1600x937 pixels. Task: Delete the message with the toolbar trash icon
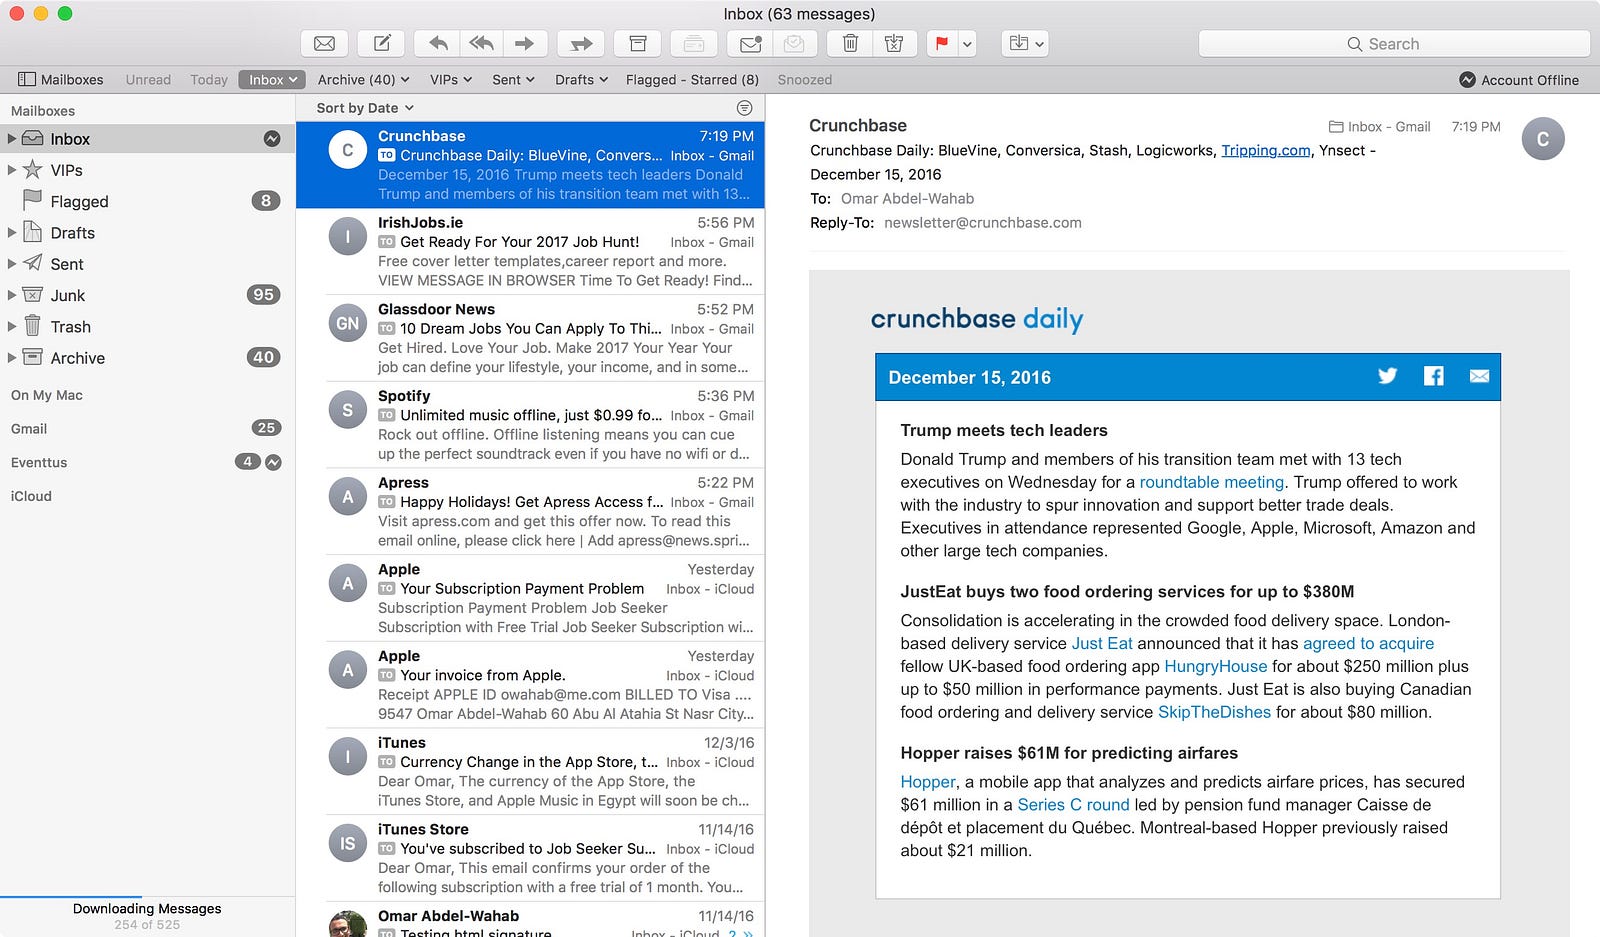(x=850, y=43)
